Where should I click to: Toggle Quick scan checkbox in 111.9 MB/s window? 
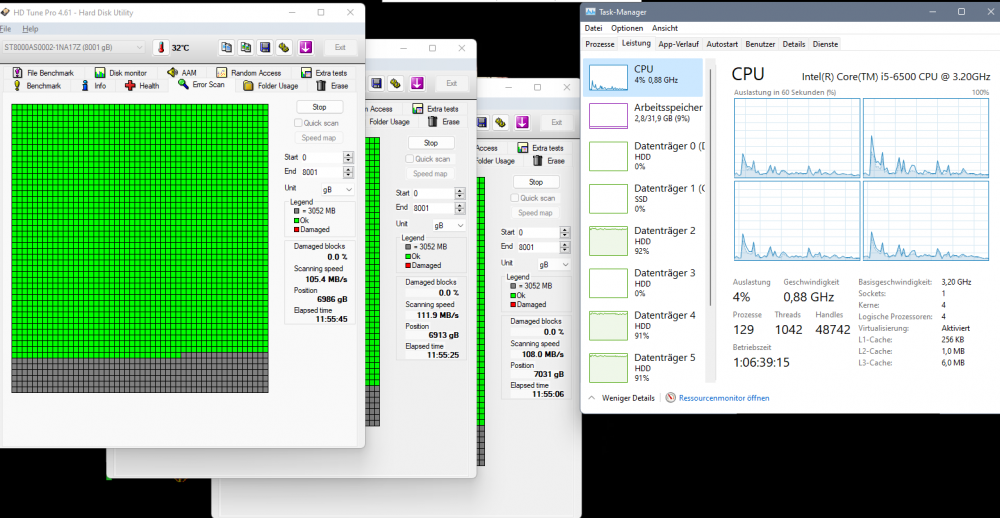pyautogui.click(x=409, y=159)
